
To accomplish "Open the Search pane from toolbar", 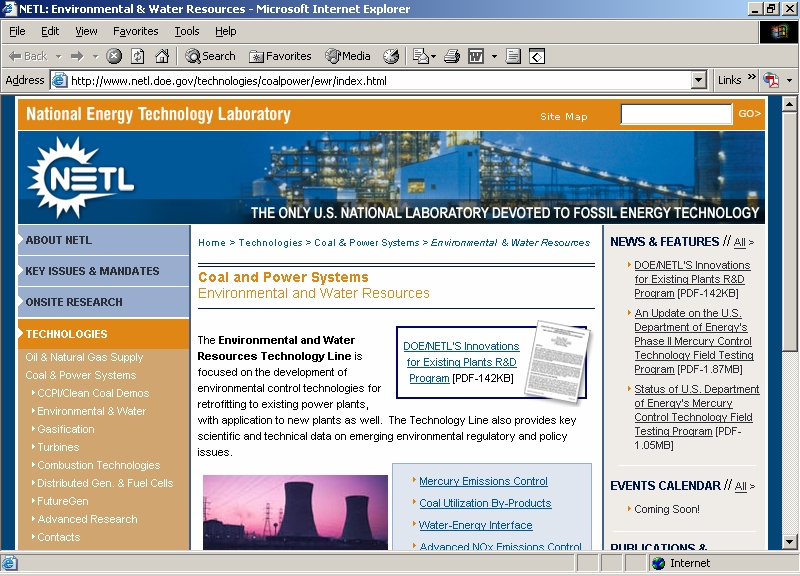I will 210,56.
